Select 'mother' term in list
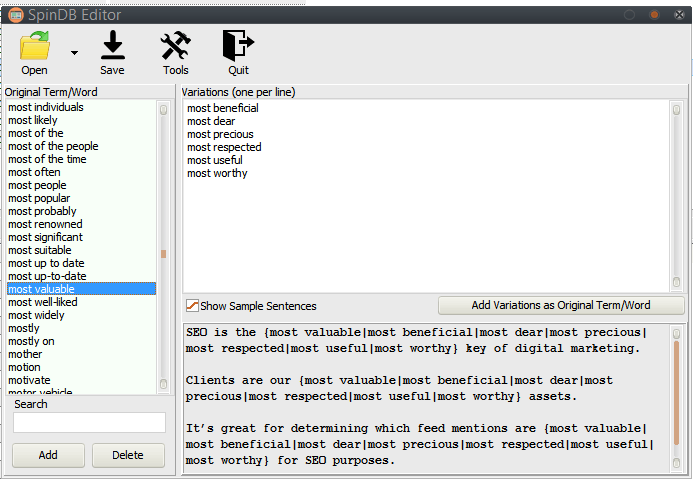The height and width of the screenshot is (481, 693). (x=81, y=354)
